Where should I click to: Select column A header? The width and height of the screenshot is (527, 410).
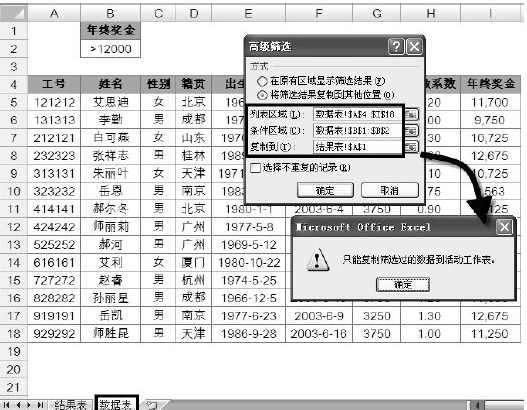54,13
